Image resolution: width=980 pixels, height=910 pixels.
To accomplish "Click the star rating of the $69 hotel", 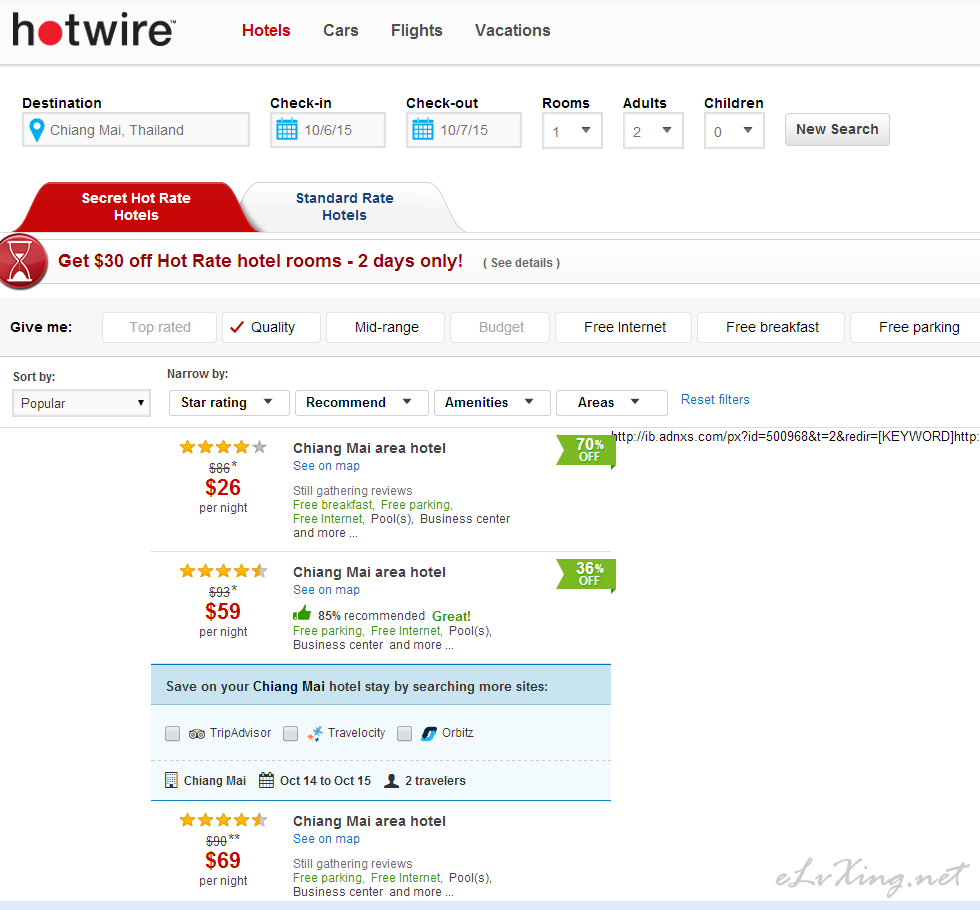I will 223,820.
